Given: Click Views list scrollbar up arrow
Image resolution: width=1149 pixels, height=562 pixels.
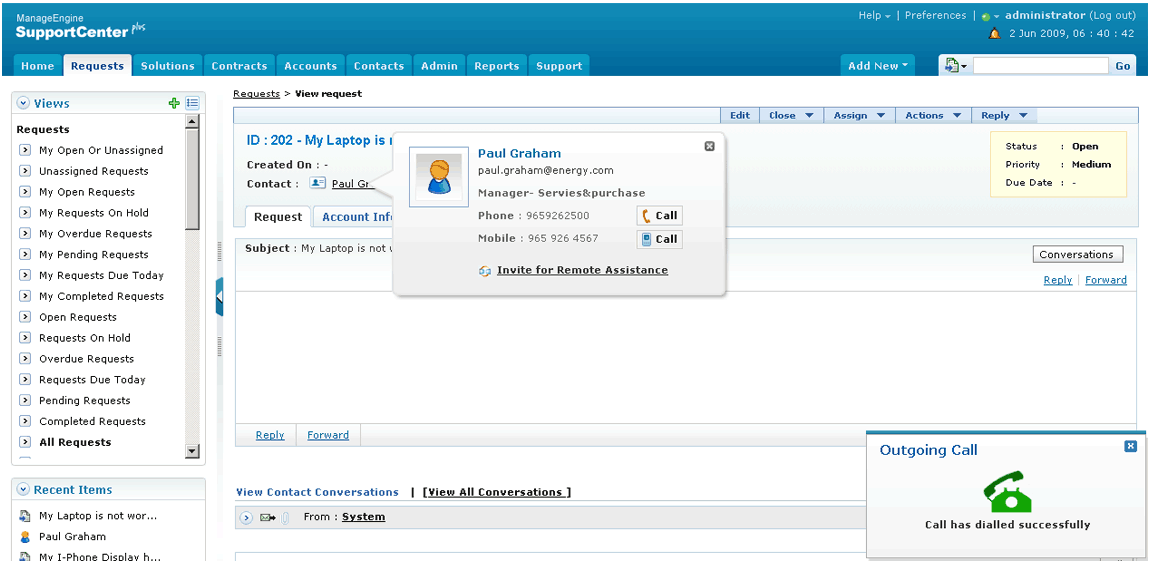Looking at the screenshot, I should pos(192,122).
